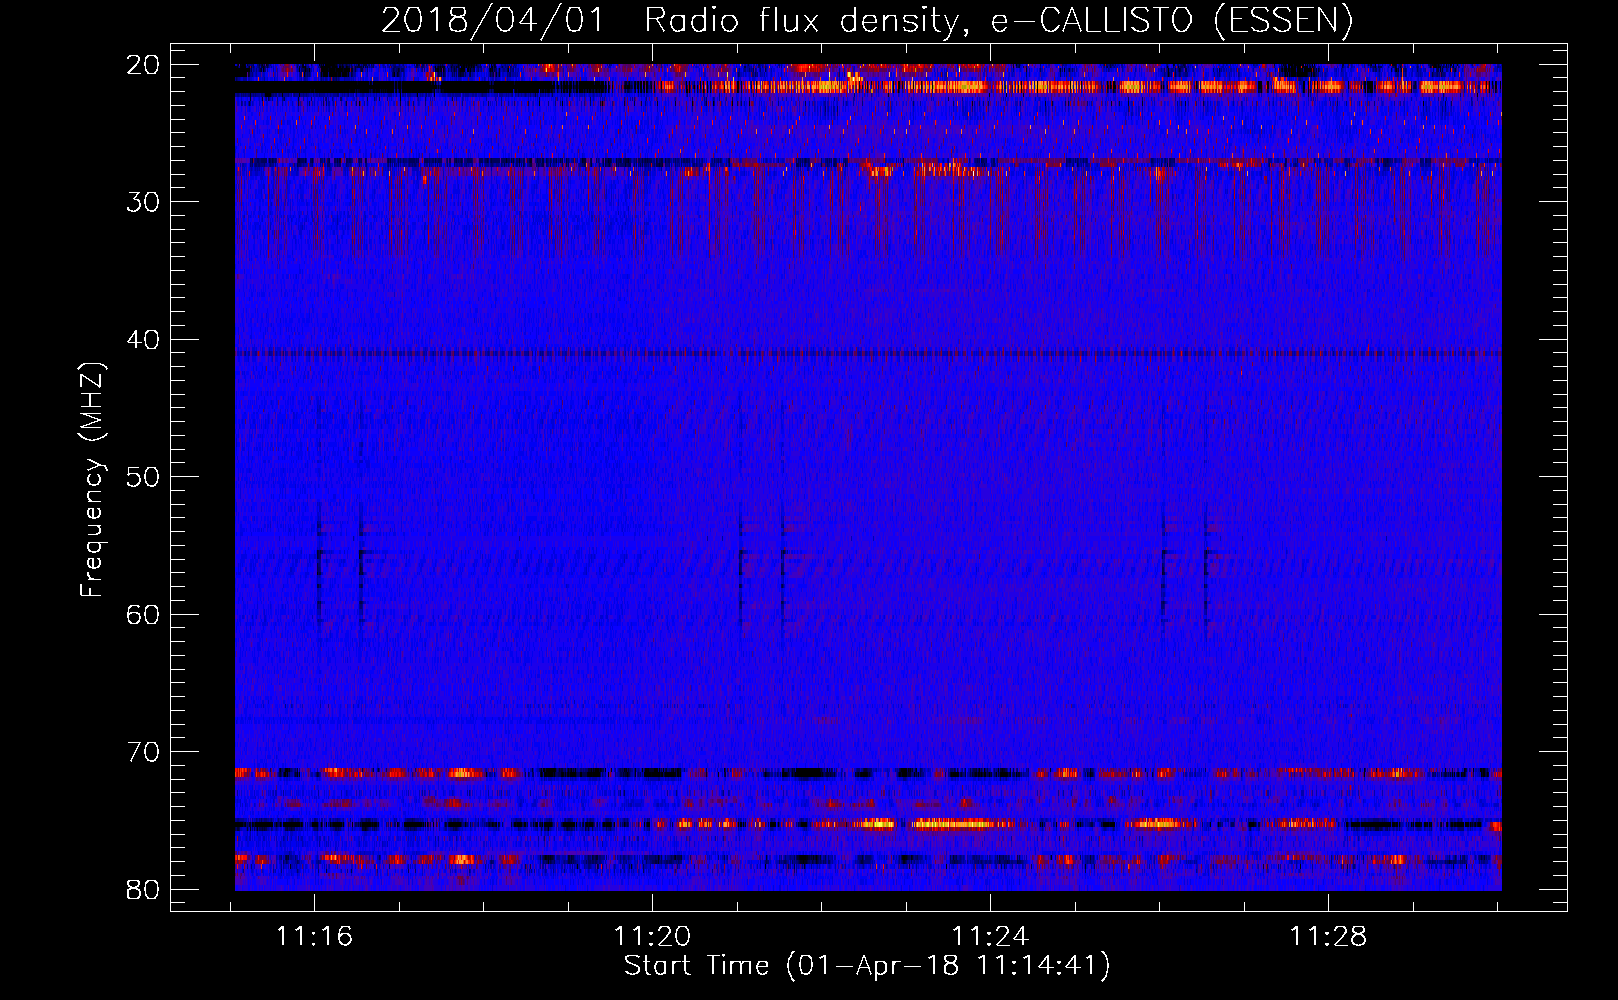Click the dark horizontal line at 41 MHz
The image size is (1618, 1000).
(x=868, y=353)
